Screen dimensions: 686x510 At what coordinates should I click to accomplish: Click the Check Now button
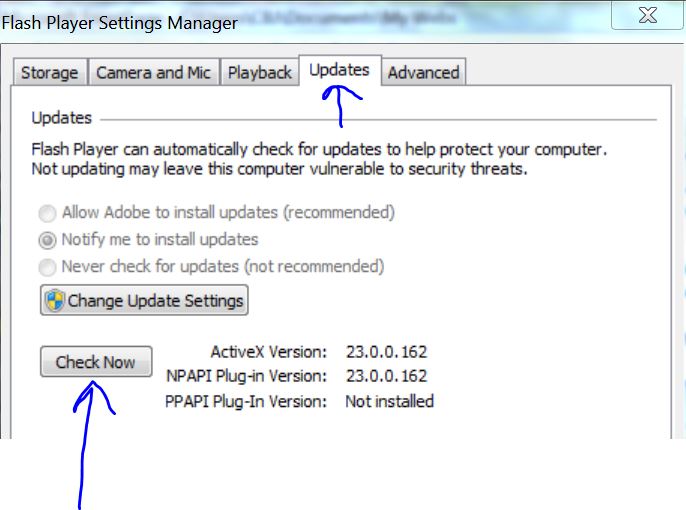click(x=96, y=362)
